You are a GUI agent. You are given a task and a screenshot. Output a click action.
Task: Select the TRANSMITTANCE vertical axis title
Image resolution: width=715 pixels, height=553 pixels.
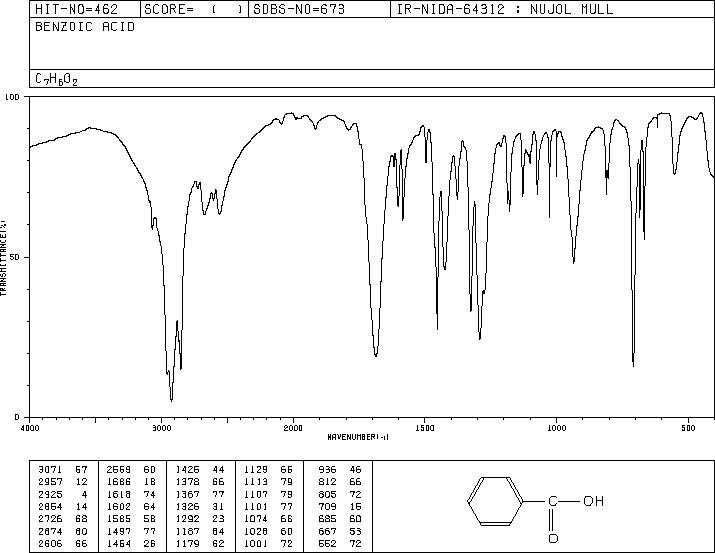coord(3,258)
